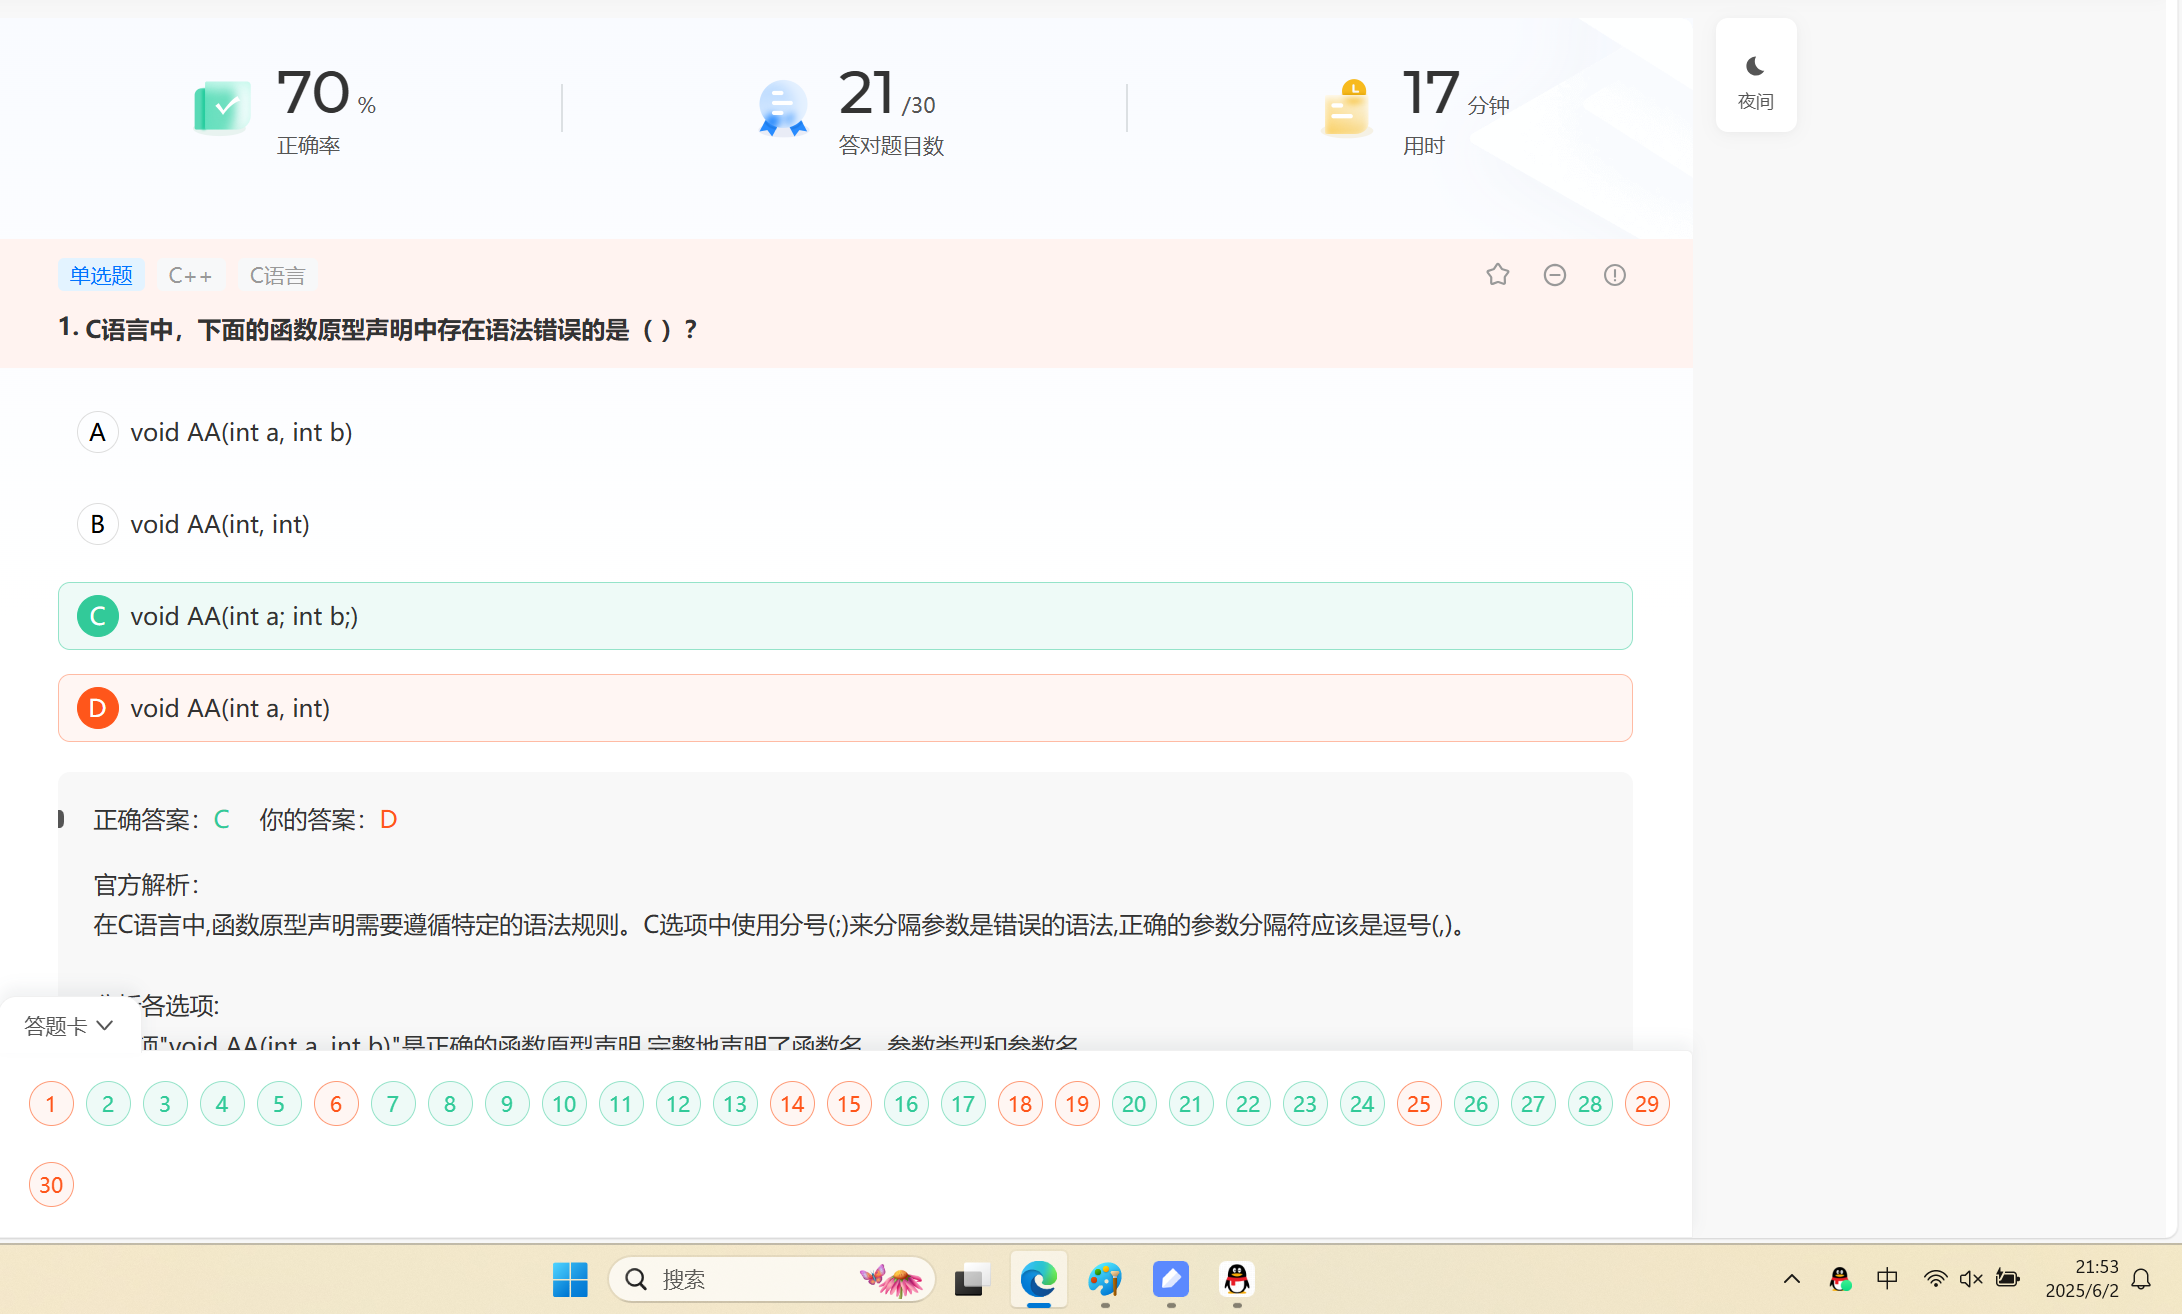Click the C++ tag
2182x1314 pixels.
(190, 275)
